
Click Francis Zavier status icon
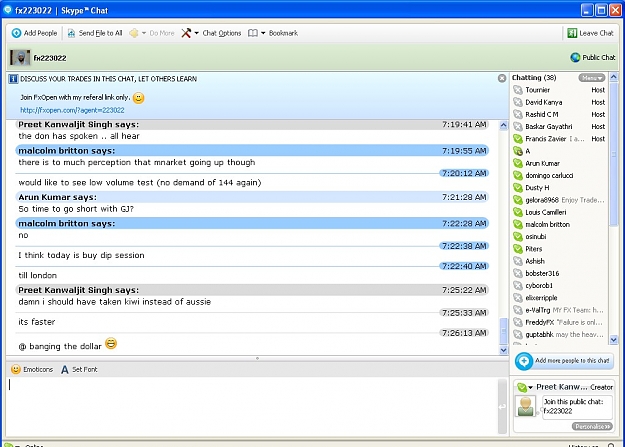(518, 139)
